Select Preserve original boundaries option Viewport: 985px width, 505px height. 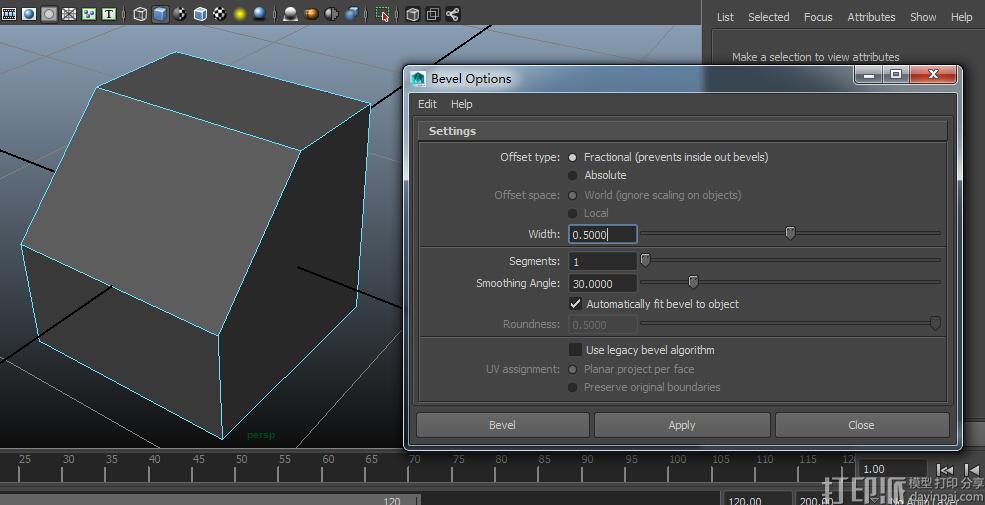click(572, 388)
